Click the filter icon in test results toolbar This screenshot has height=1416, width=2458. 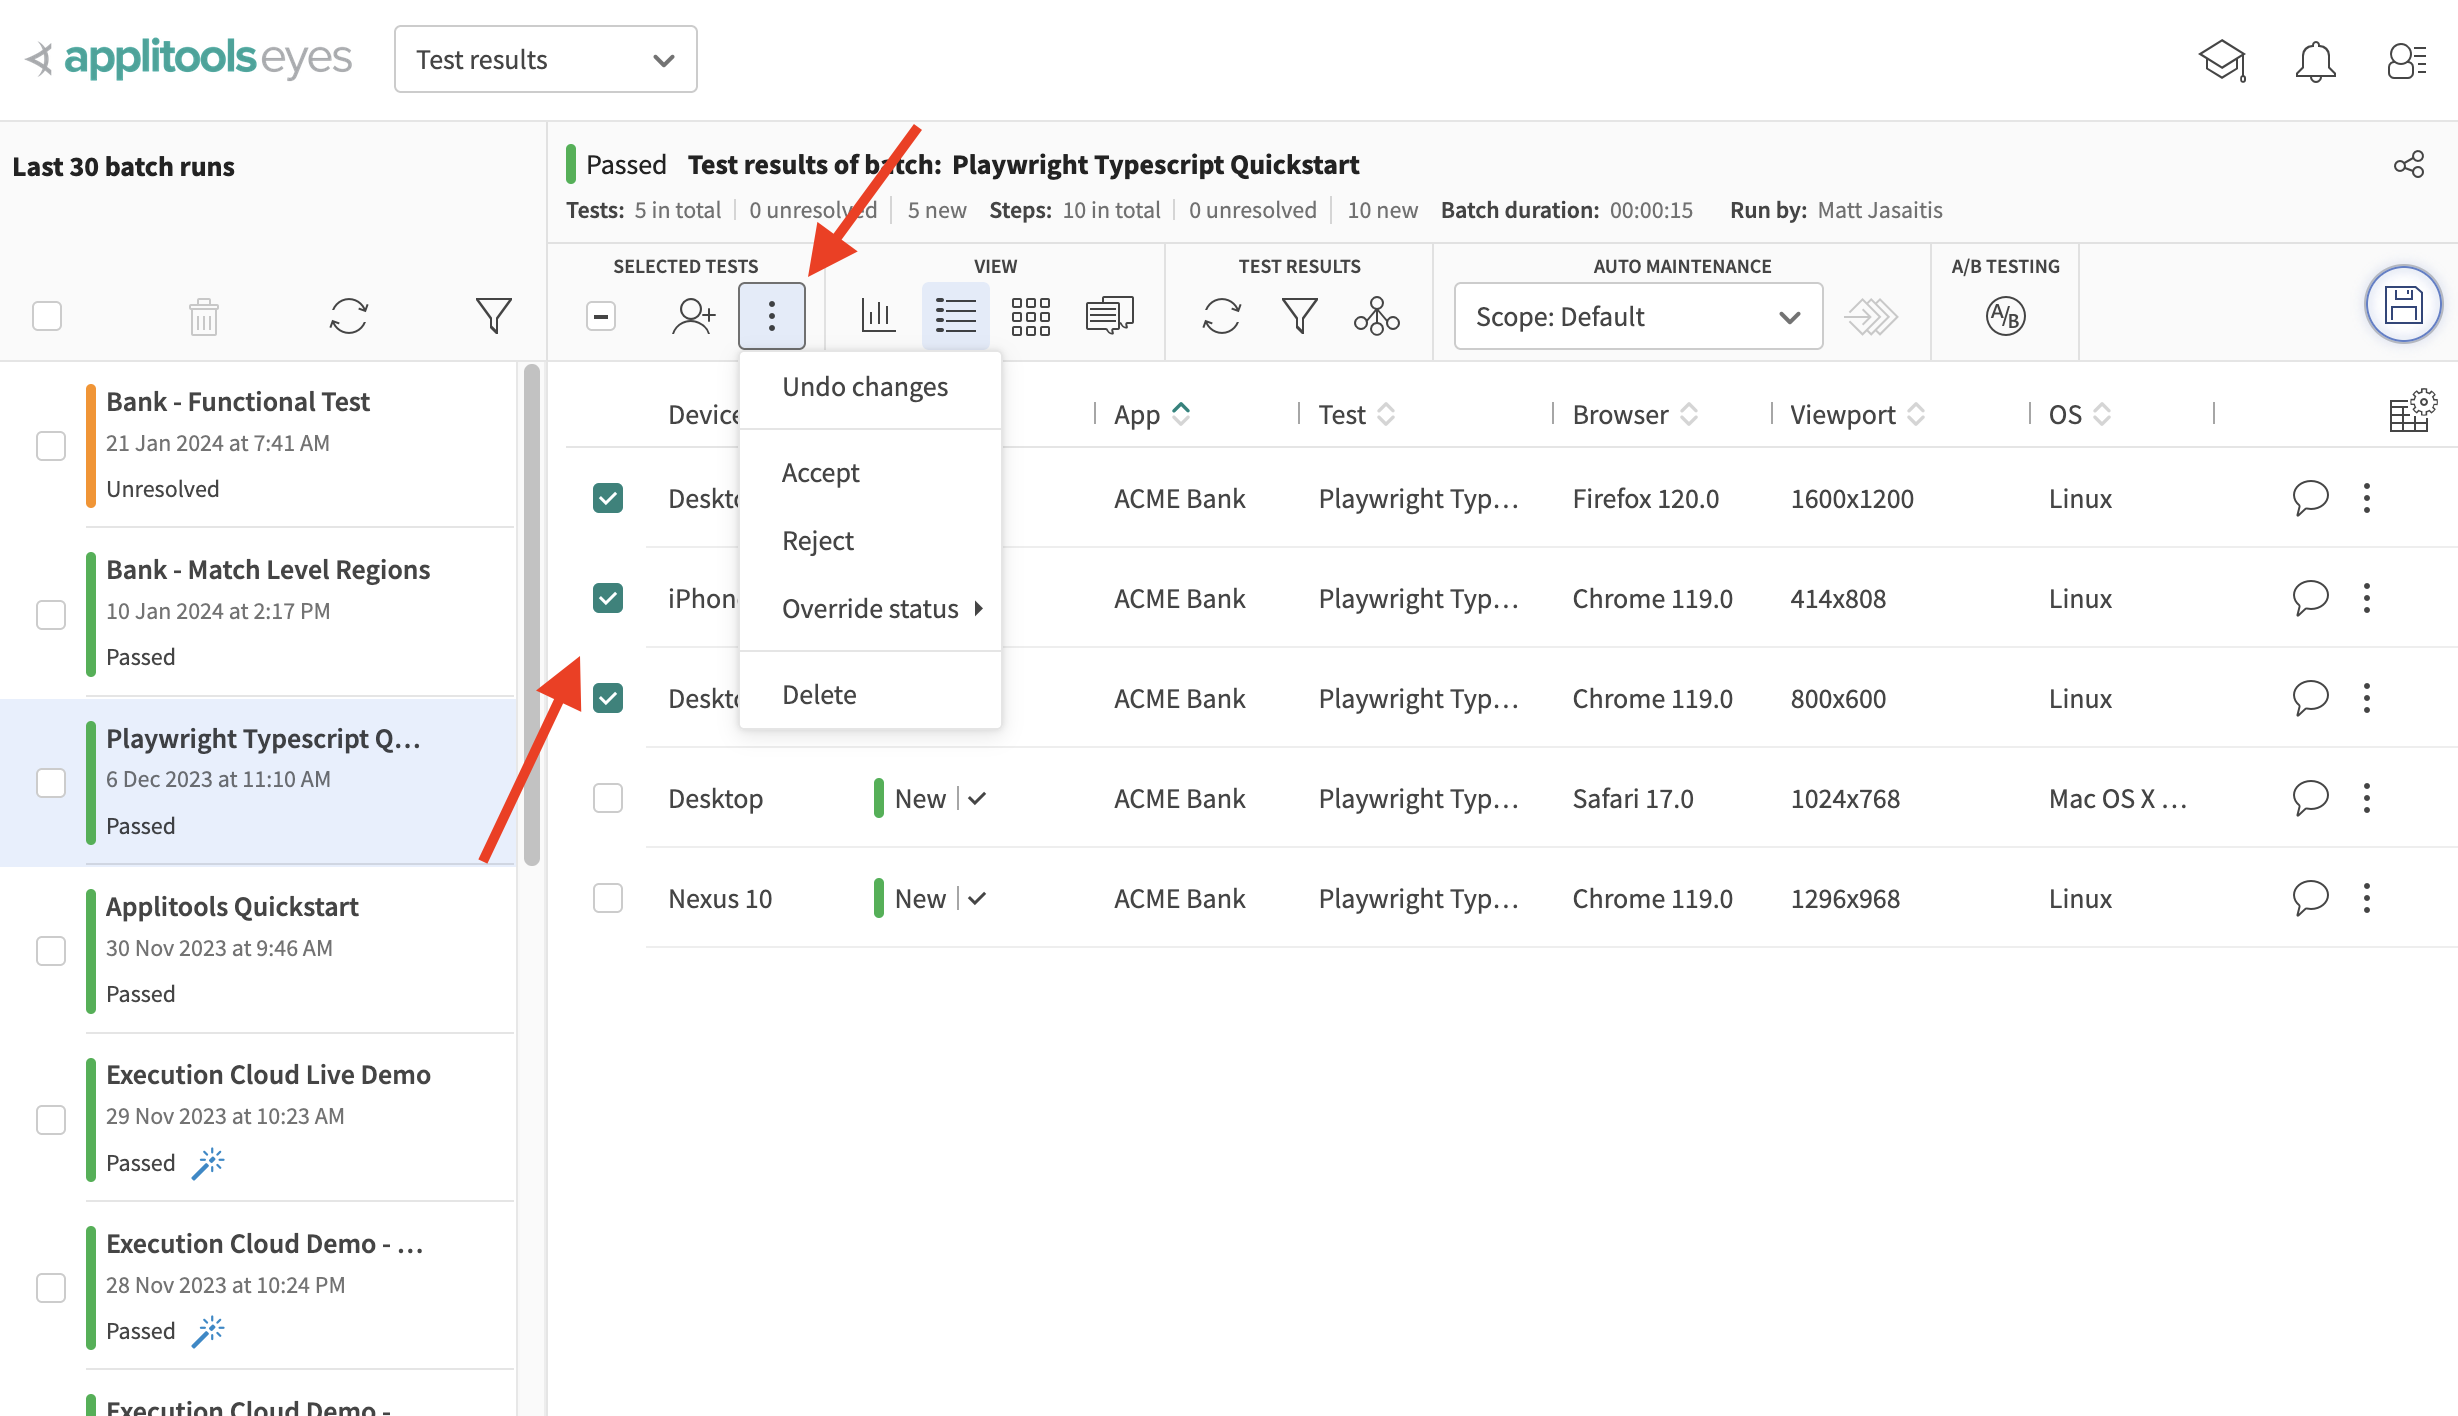pyautogui.click(x=1300, y=316)
